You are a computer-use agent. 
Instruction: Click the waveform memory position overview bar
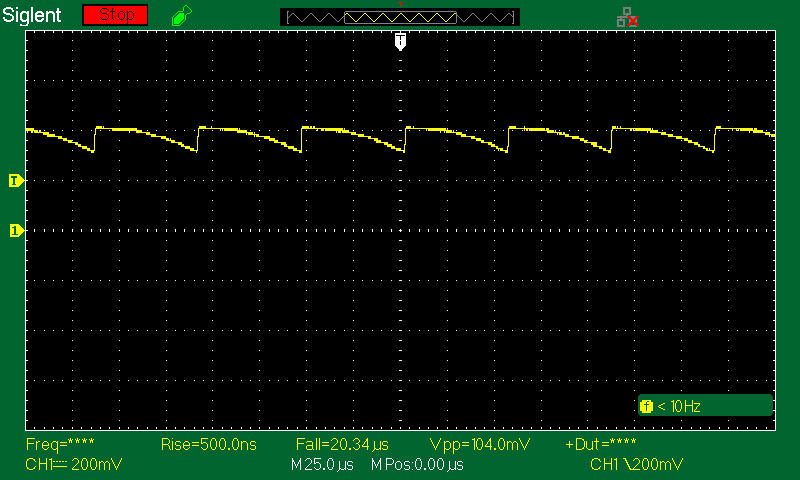click(x=400, y=17)
